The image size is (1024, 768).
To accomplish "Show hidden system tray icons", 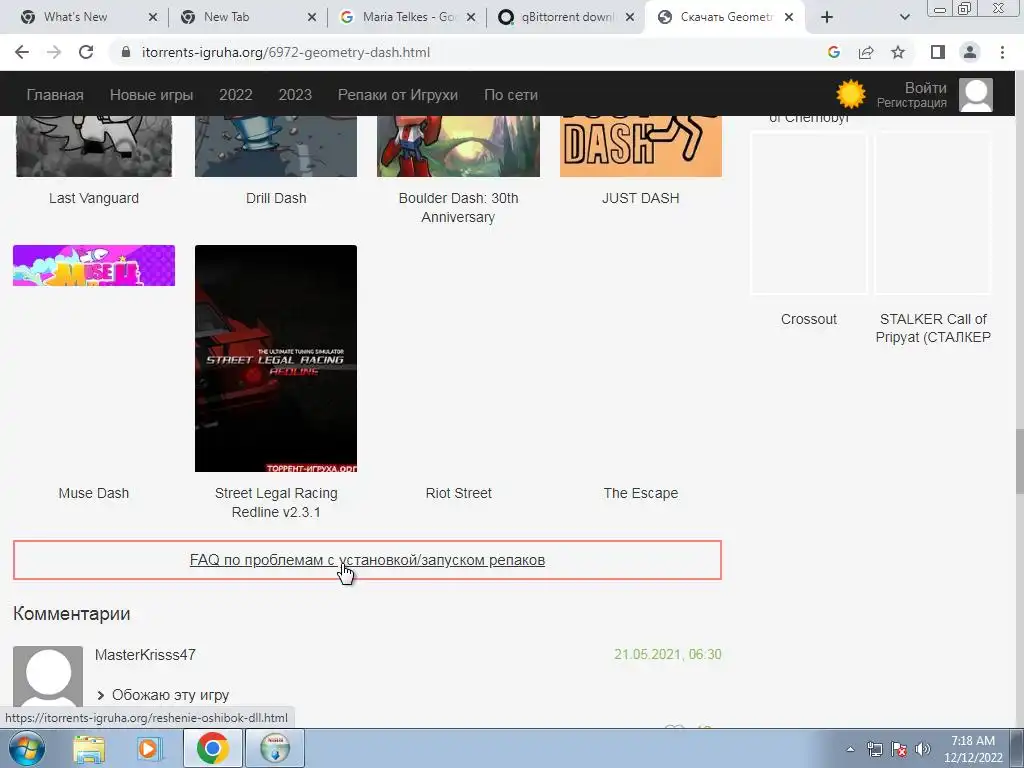I will [x=850, y=749].
